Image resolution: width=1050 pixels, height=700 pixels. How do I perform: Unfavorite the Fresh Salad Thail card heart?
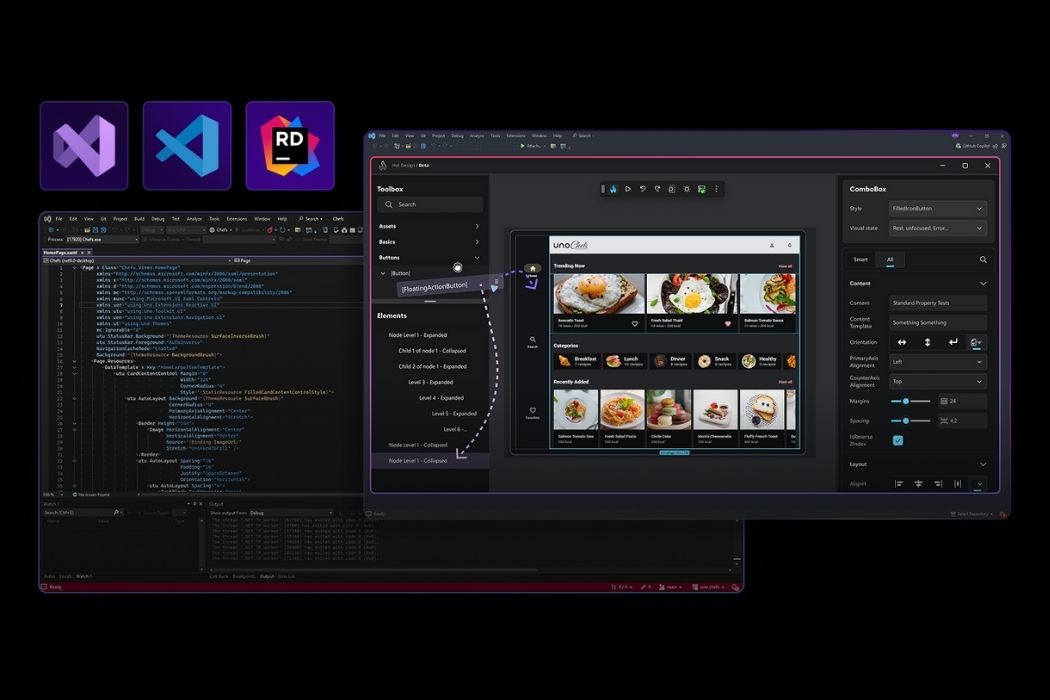(727, 324)
